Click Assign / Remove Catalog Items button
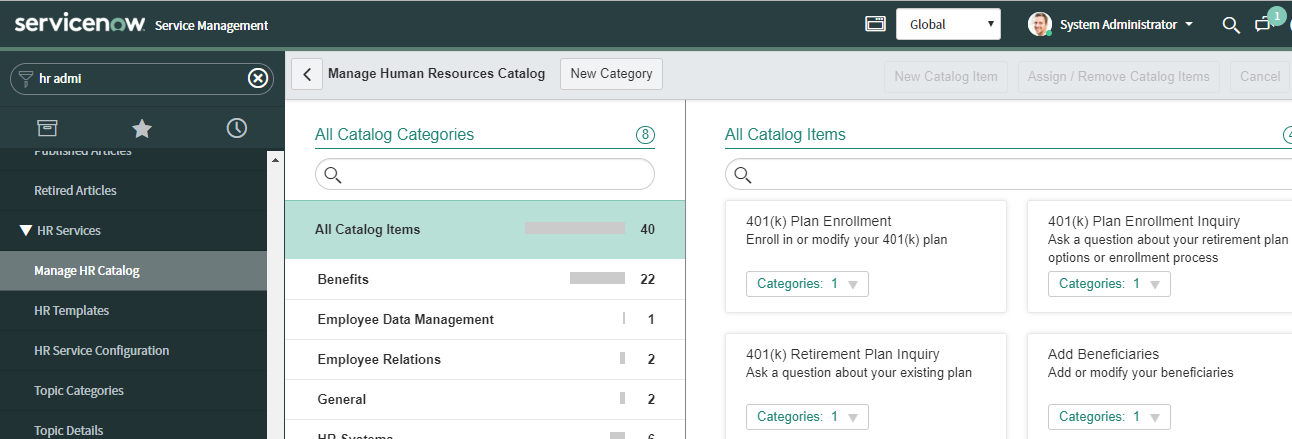 pyautogui.click(x=1118, y=77)
